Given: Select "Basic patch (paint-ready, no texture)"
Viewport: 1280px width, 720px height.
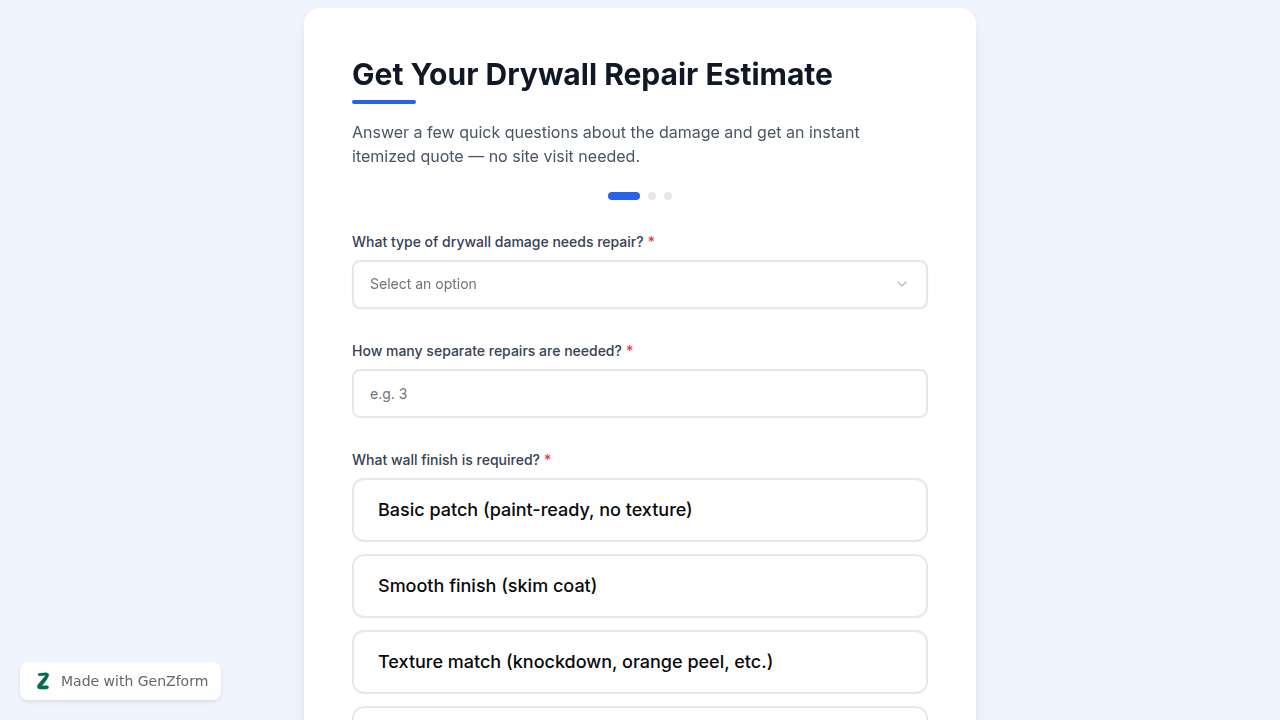Looking at the screenshot, I should [639, 510].
